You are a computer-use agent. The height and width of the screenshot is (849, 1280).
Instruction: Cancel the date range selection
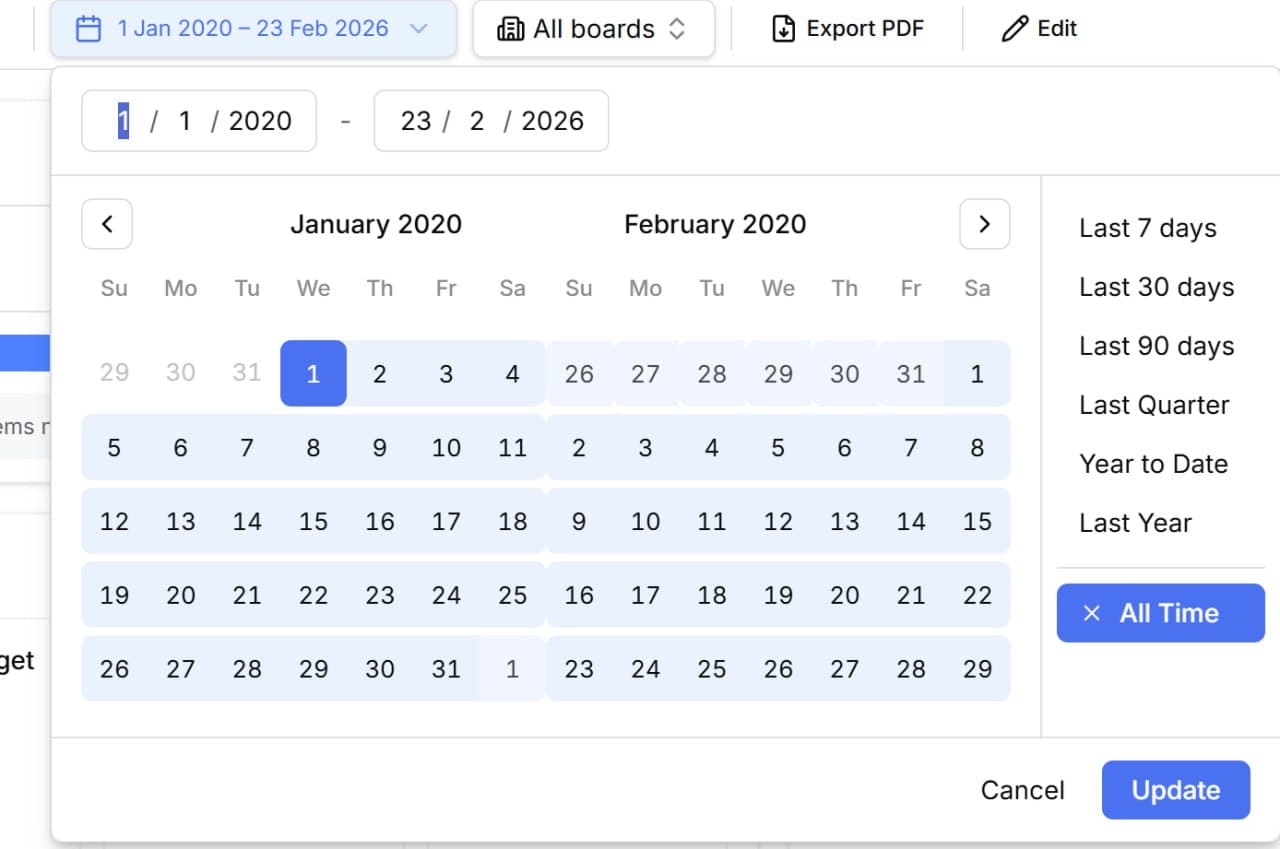coord(1022,790)
